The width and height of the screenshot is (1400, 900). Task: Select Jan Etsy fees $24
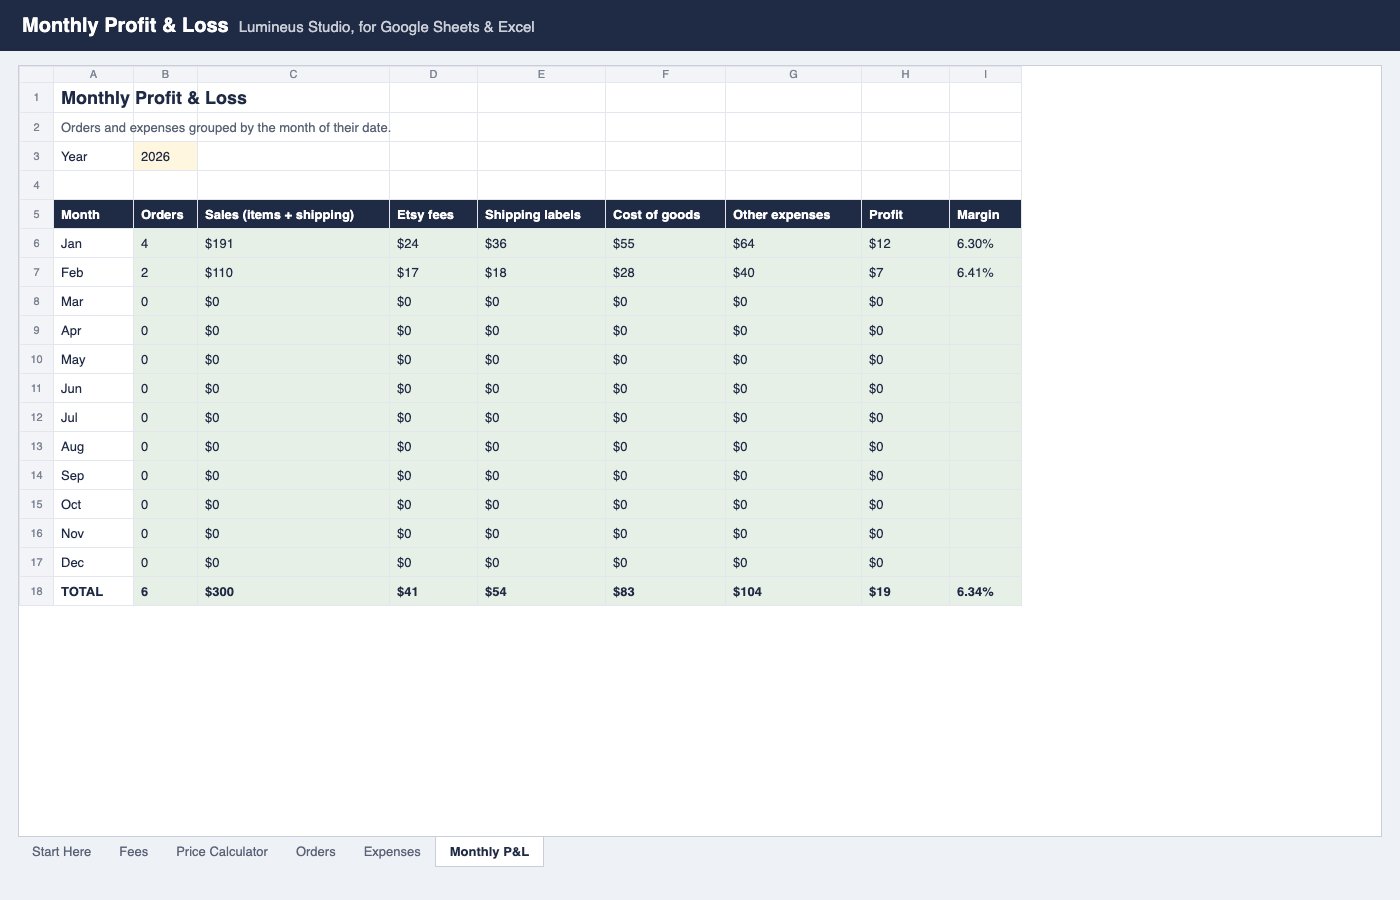pos(433,243)
